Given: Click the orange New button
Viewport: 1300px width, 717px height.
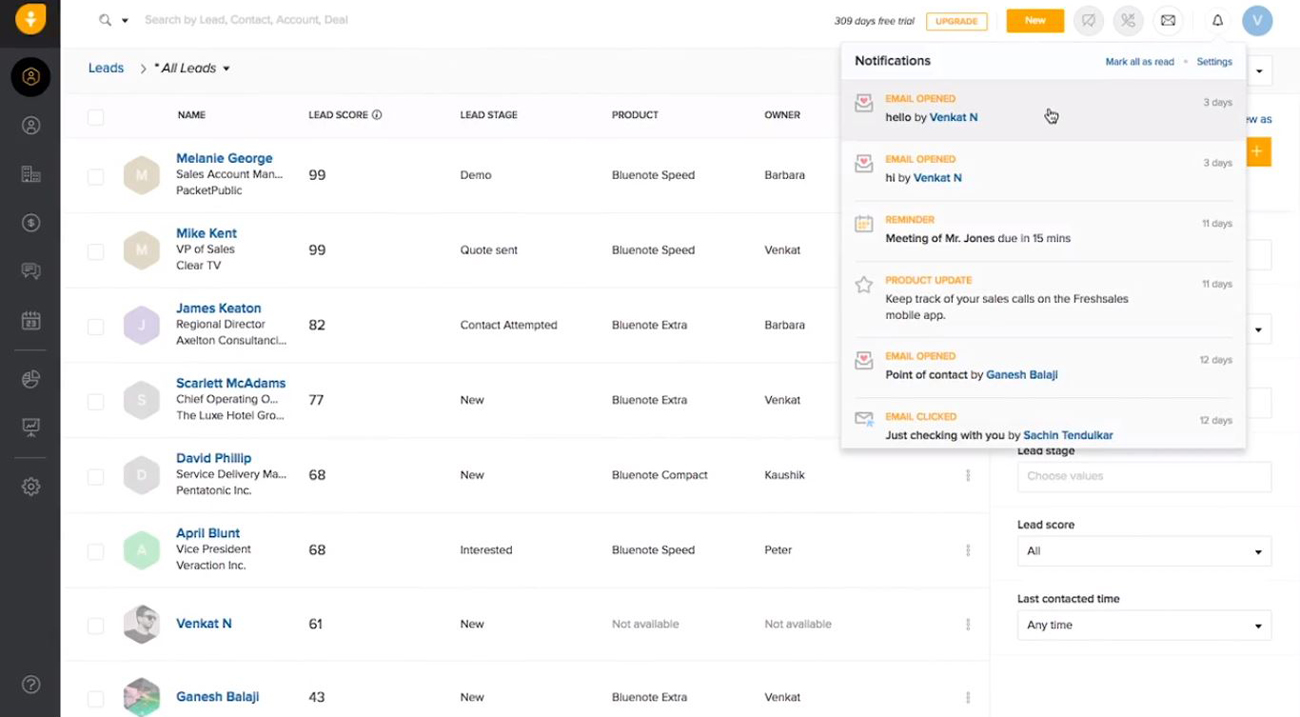Looking at the screenshot, I should [x=1035, y=20].
